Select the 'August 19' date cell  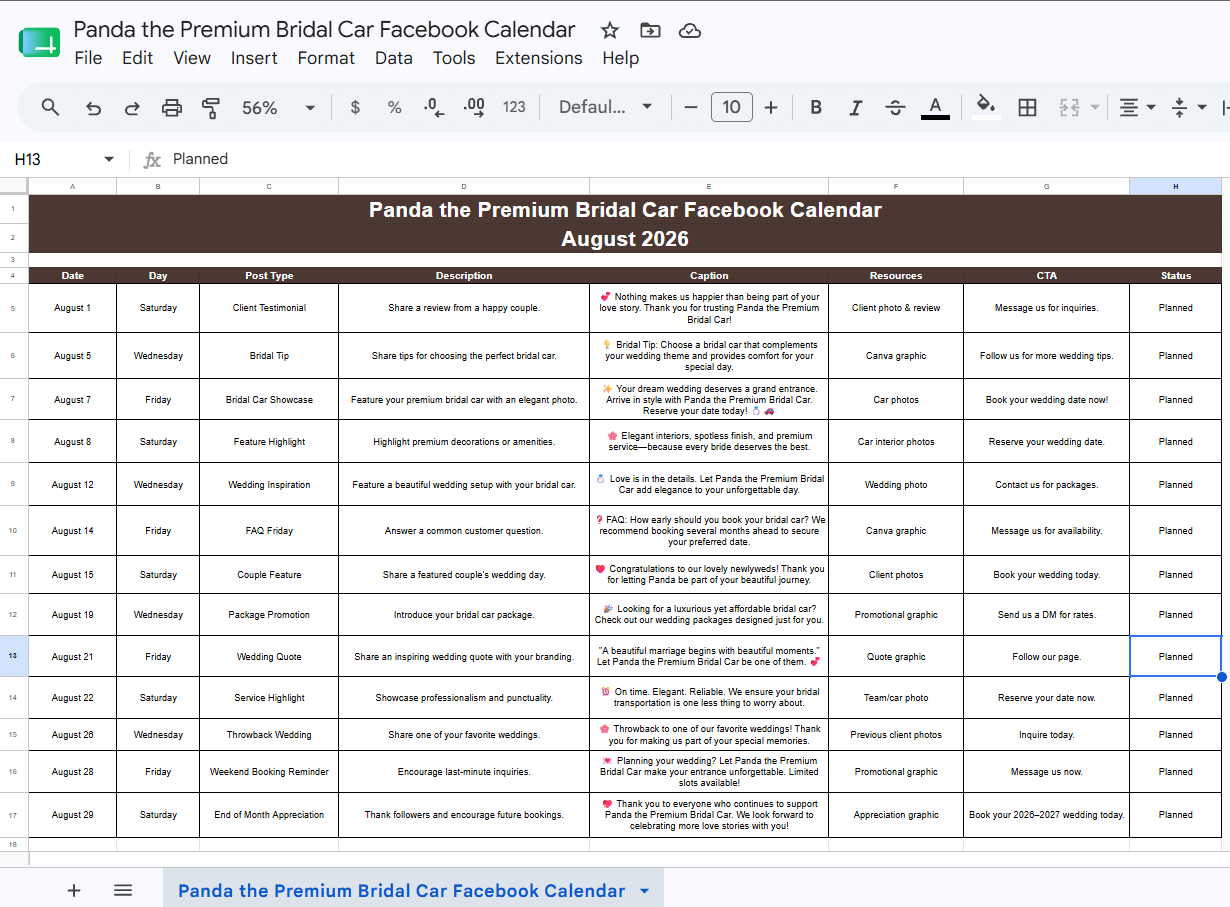(73, 615)
